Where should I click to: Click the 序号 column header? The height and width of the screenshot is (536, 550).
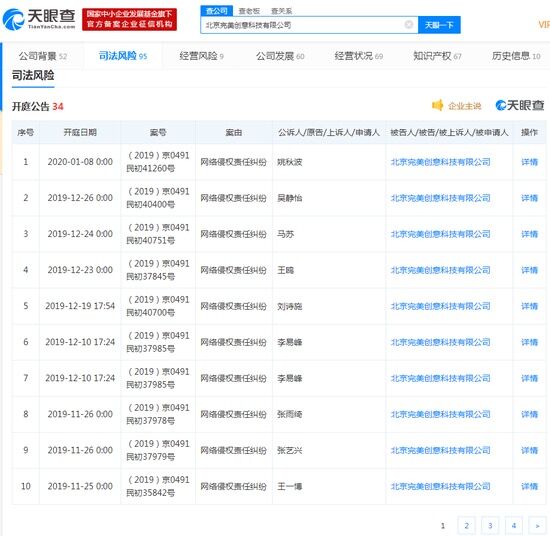click(x=26, y=132)
